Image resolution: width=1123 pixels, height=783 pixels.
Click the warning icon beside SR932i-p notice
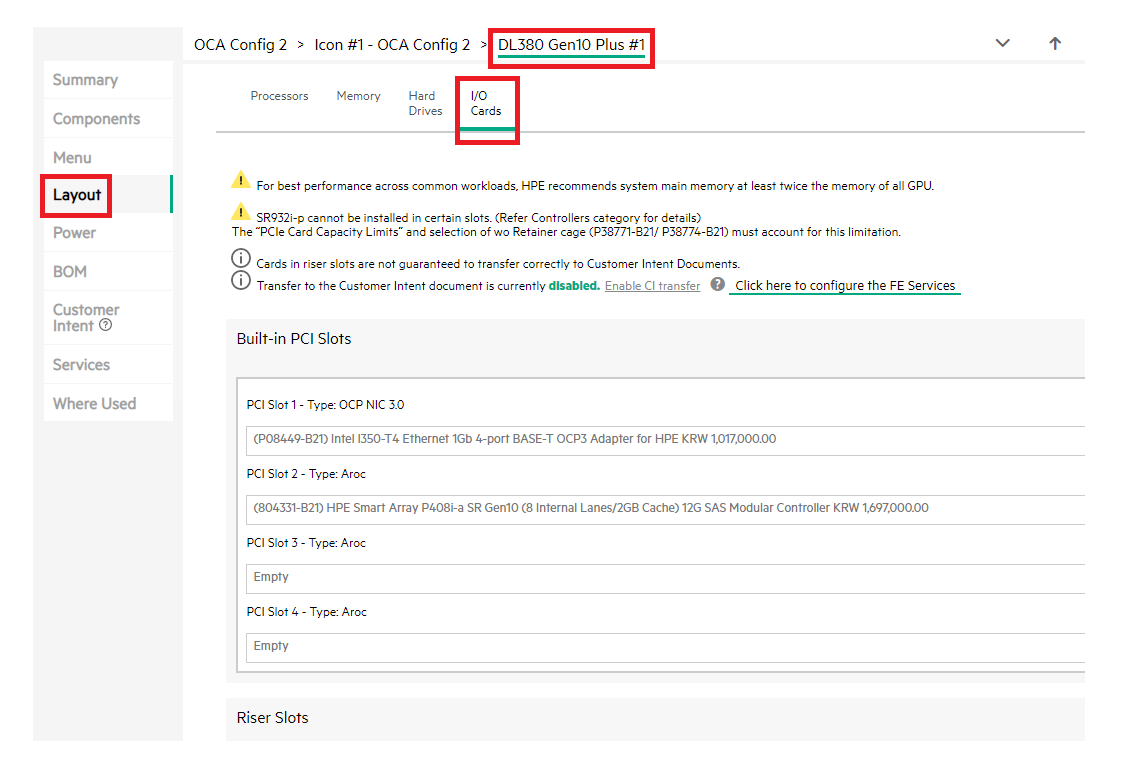coord(241,212)
